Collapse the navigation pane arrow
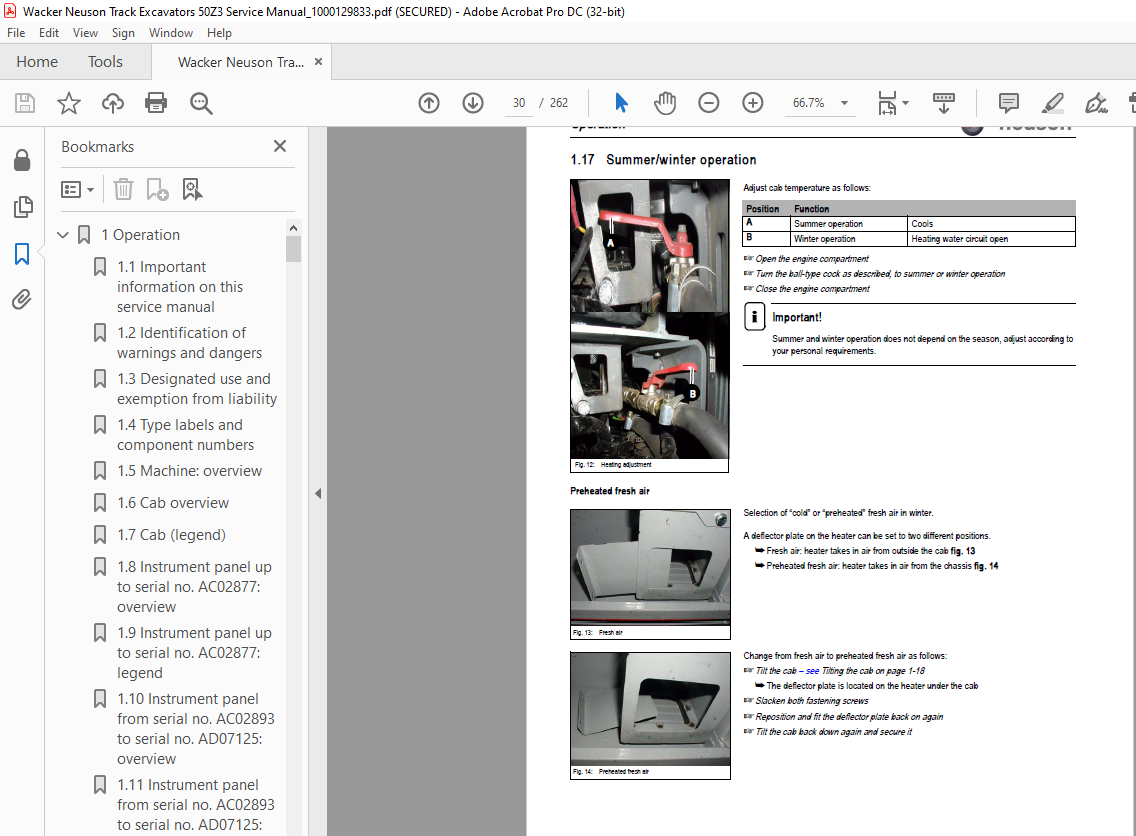Viewport: 1136px width, 836px height. 318,493
